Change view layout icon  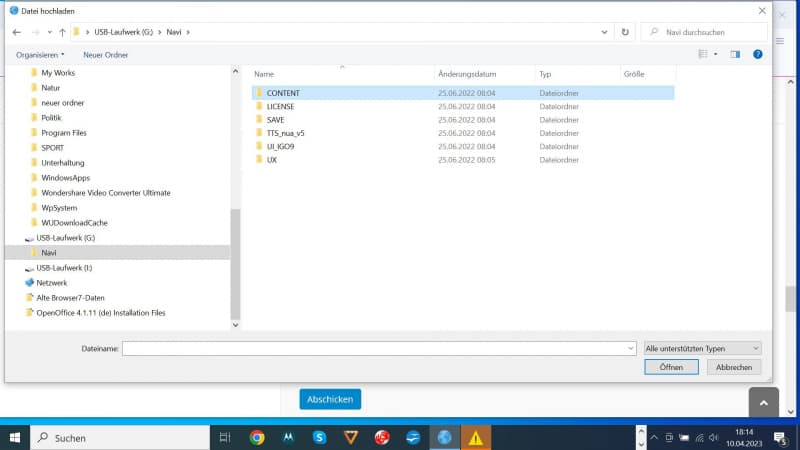[703, 54]
